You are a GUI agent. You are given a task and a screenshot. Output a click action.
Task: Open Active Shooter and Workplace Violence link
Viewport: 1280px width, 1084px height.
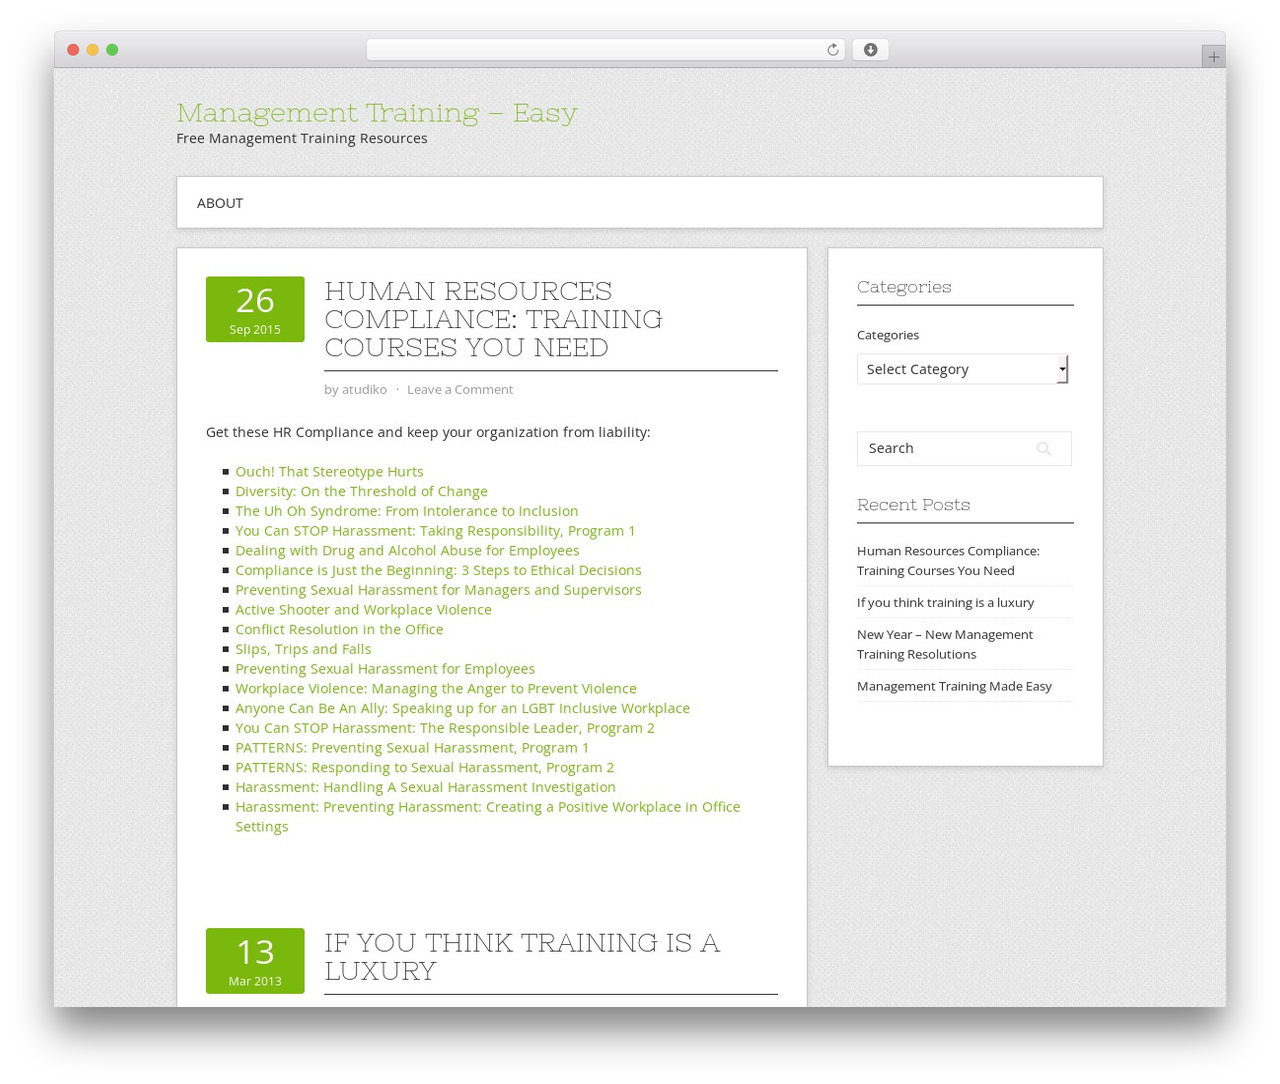(363, 609)
